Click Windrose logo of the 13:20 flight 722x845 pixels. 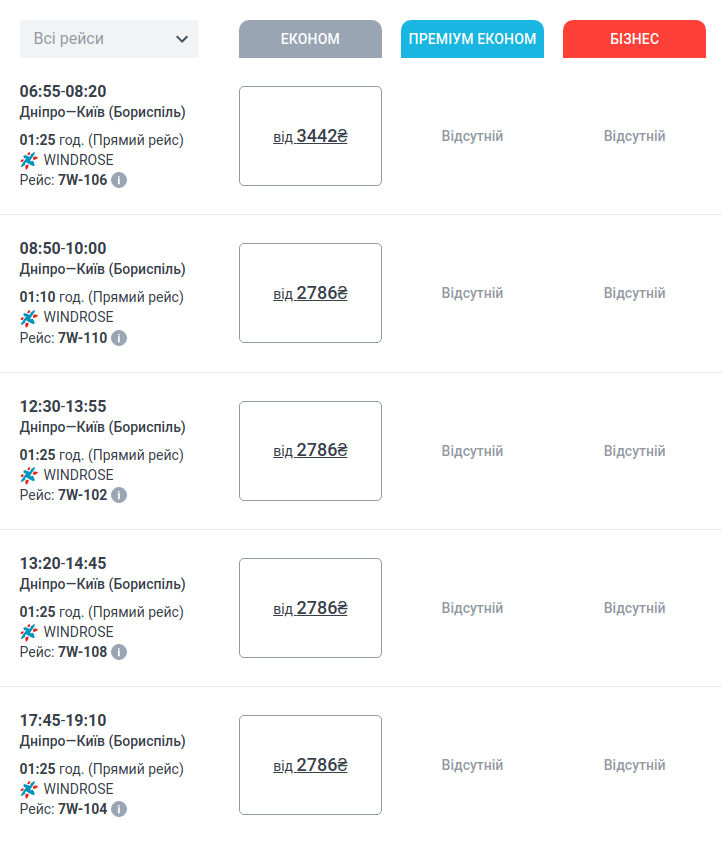29,632
